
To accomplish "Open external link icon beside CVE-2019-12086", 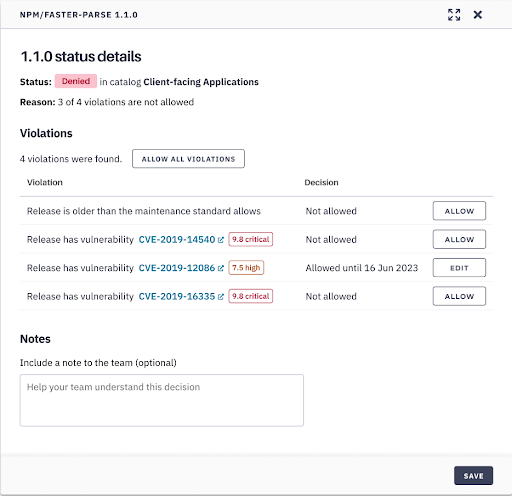I will (x=221, y=268).
